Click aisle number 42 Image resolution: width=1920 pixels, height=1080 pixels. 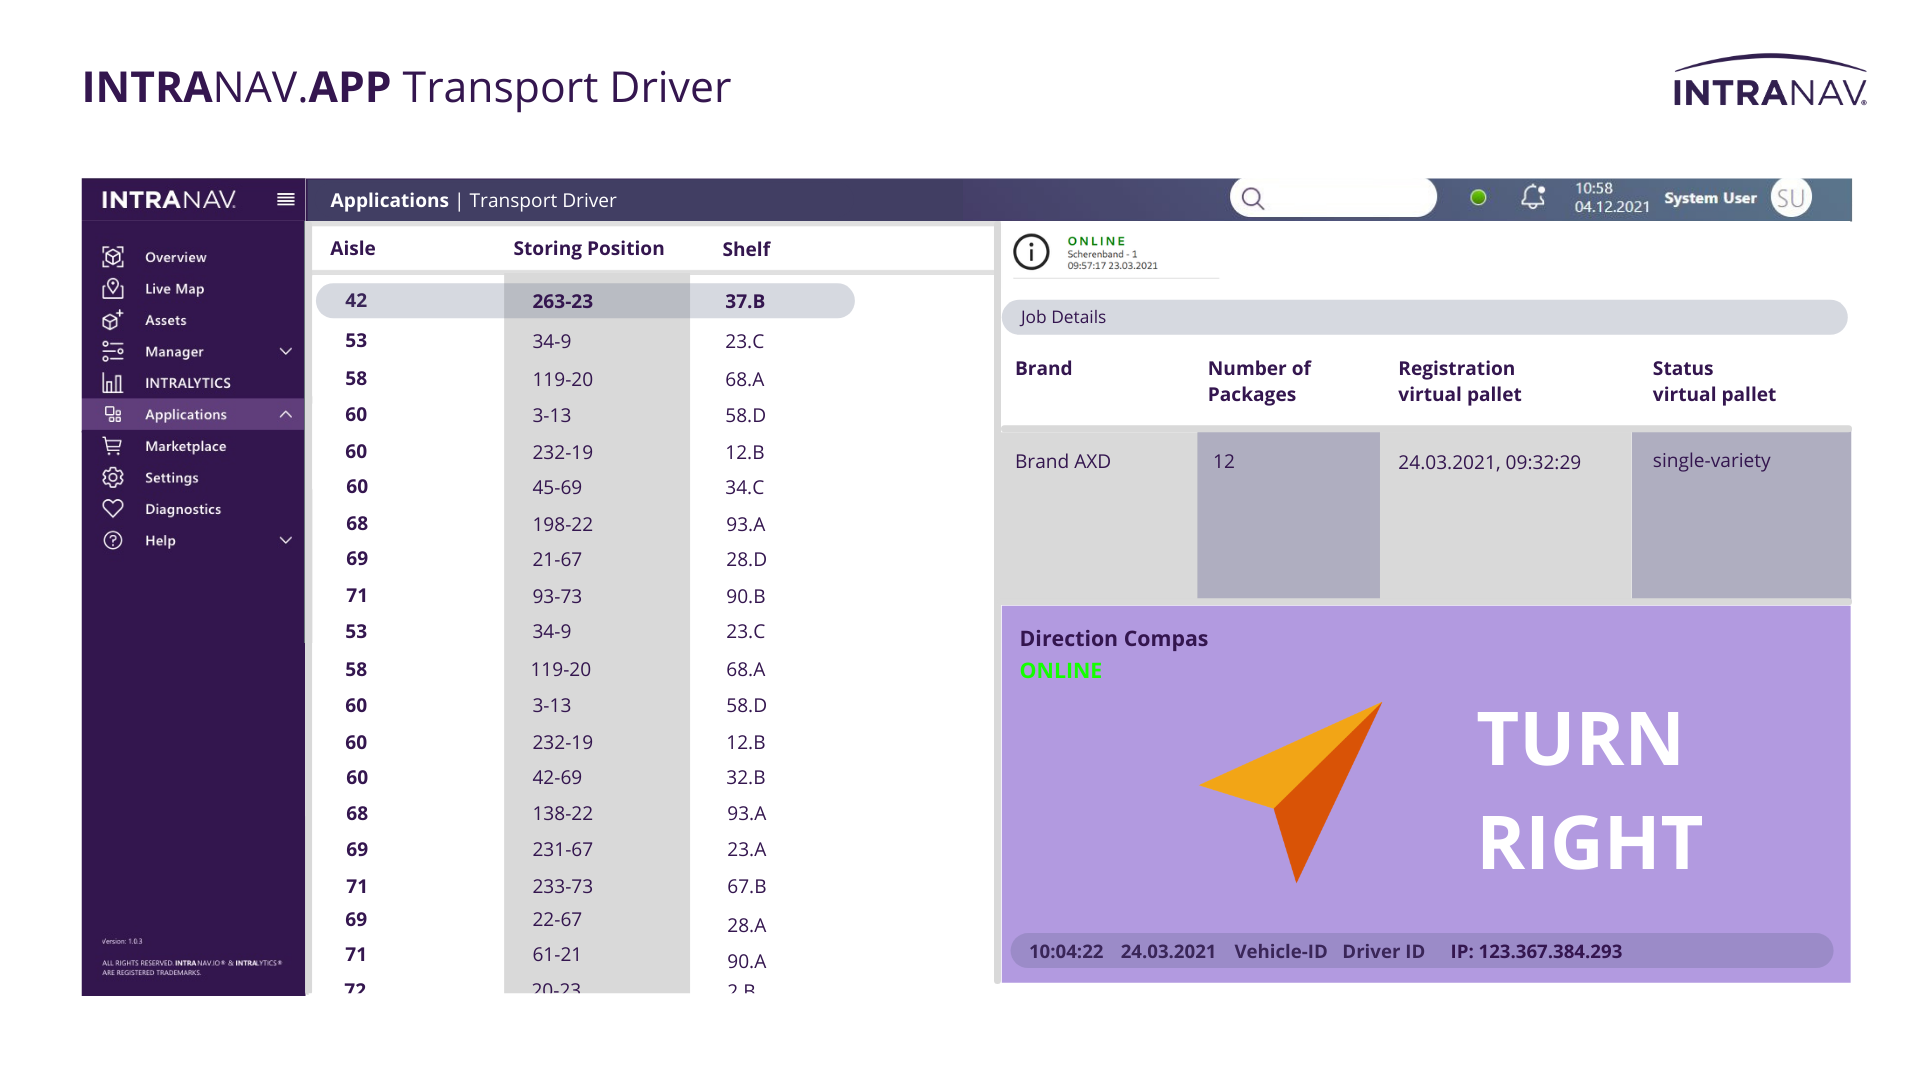(x=356, y=300)
